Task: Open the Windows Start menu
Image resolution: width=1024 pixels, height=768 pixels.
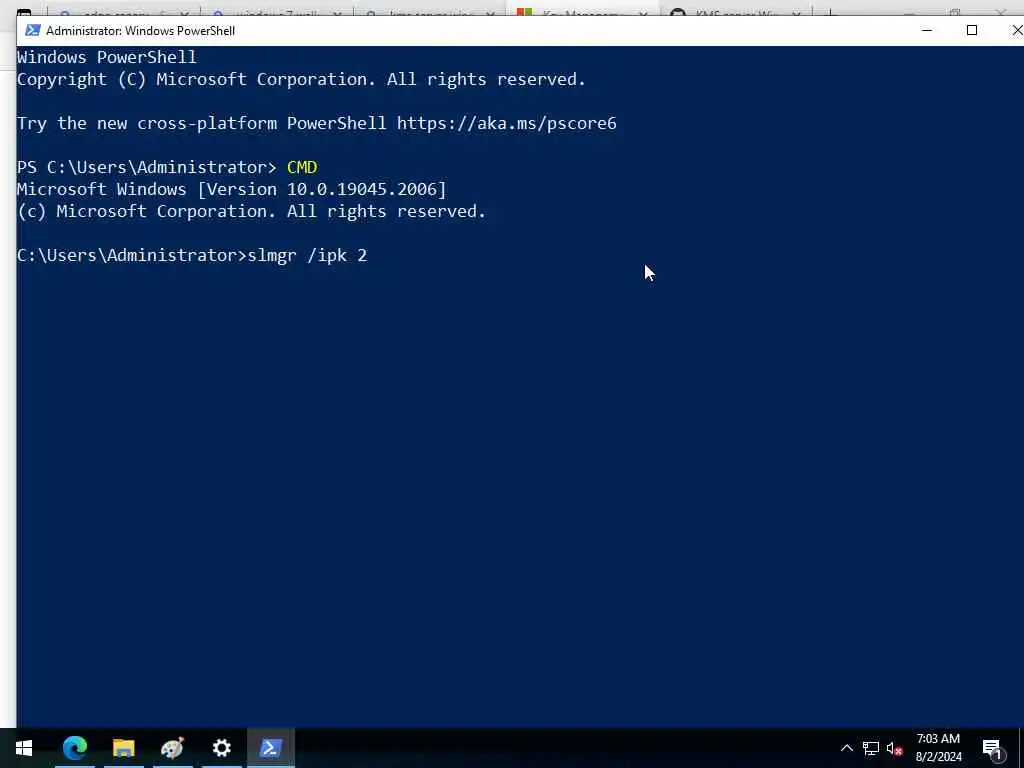Action: tap(24, 748)
